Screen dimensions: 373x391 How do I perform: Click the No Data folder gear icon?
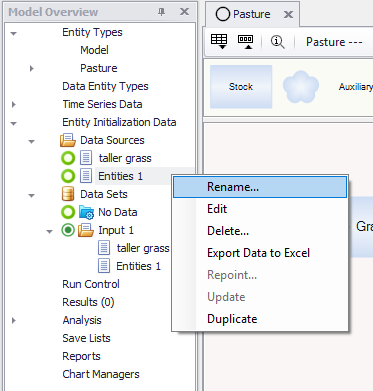click(x=86, y=212)
